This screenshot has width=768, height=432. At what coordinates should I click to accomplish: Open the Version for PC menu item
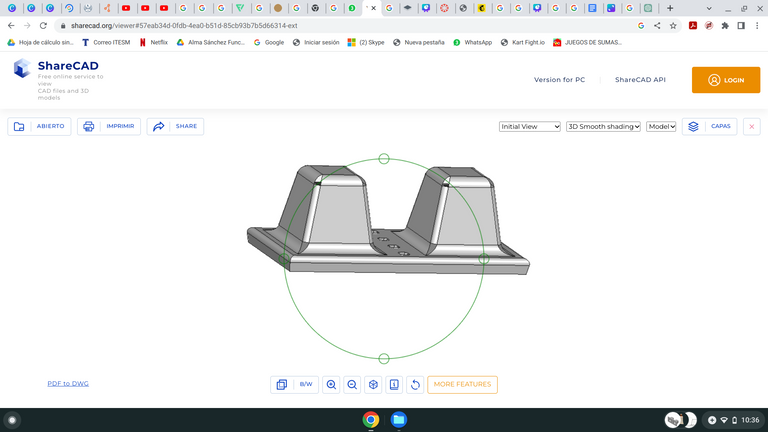tap(559, 80)
